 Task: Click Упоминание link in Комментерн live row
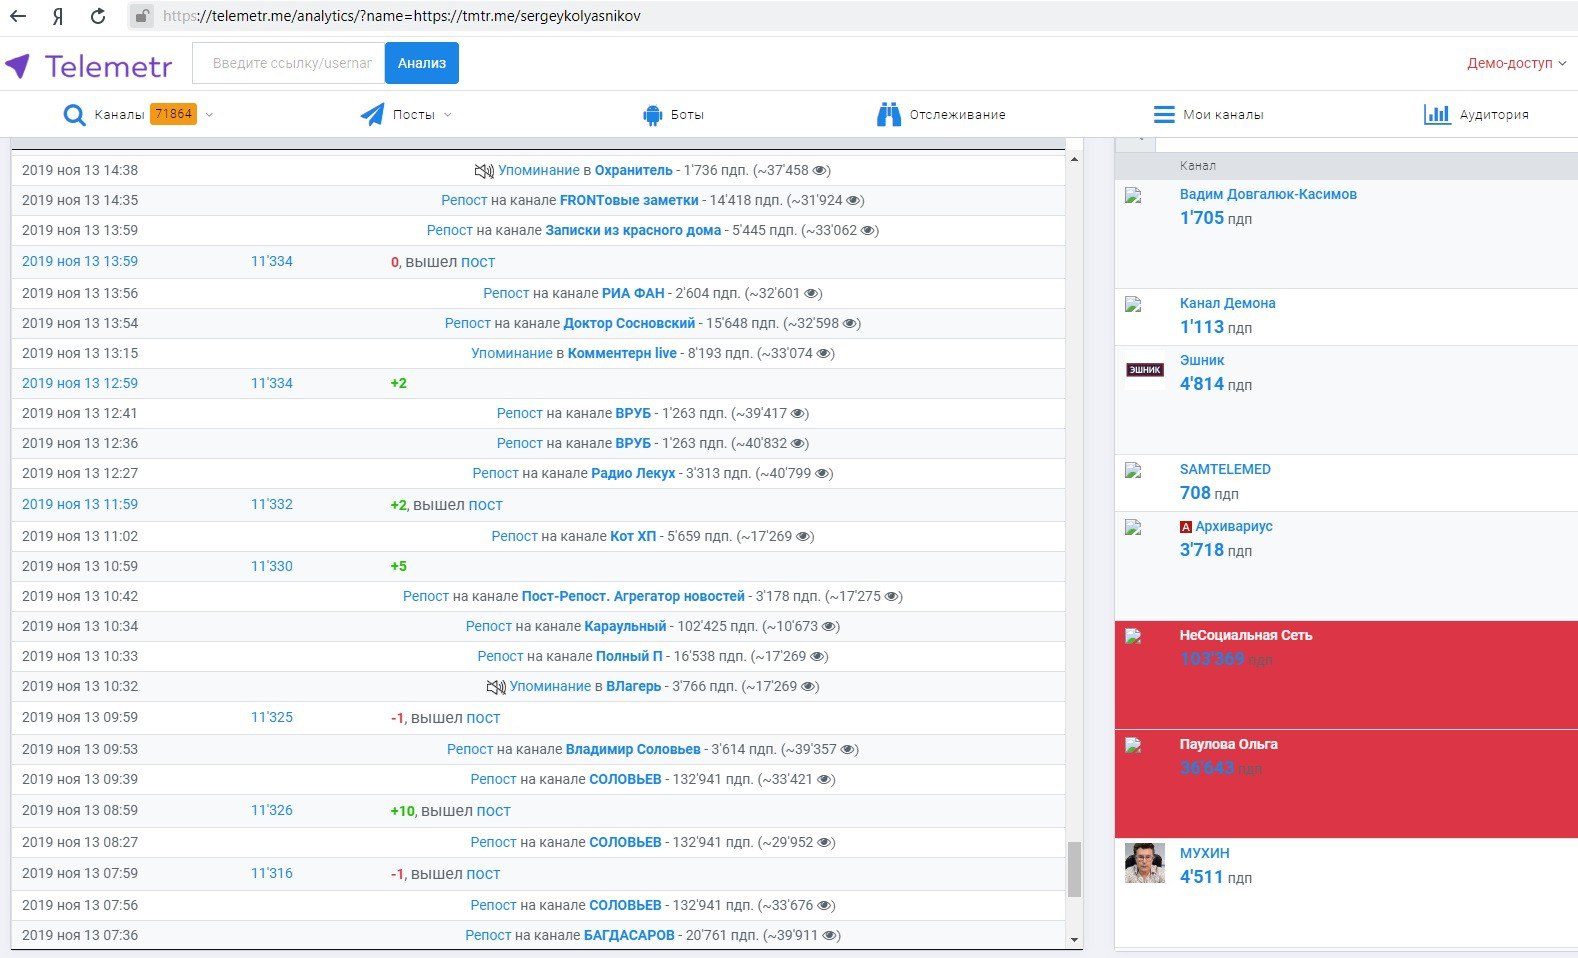pyautogui.click(x=511, y=354)
